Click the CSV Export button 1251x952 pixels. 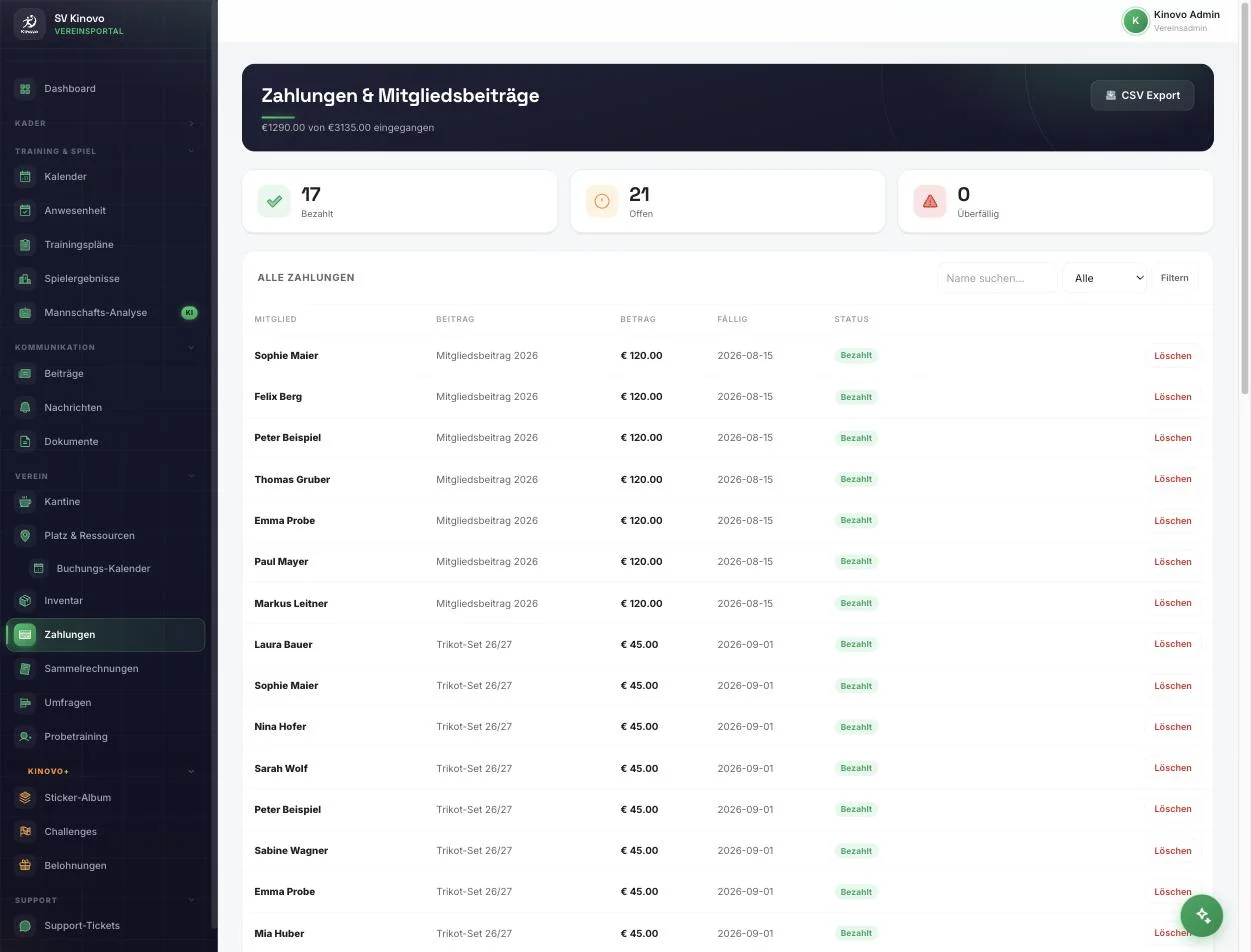point(1142,96)
